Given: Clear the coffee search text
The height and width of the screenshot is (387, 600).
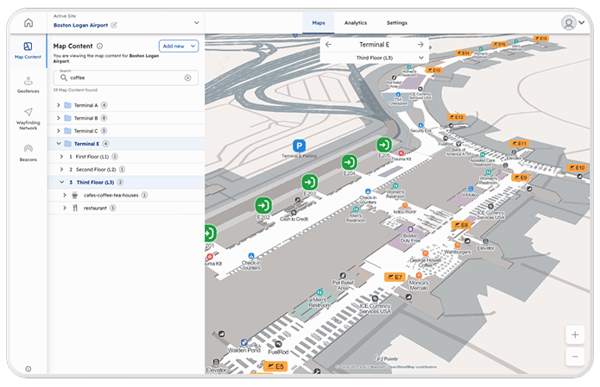Looking at the screenshot, I should 188,78.
